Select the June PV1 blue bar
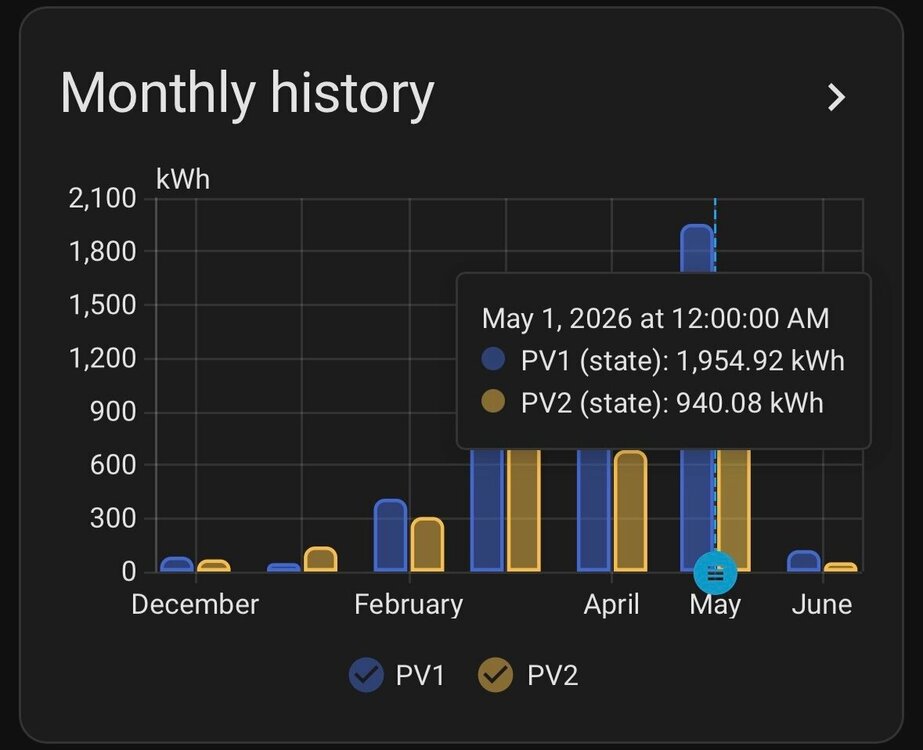This screenshot has width=923, height=750. [804, 561]
